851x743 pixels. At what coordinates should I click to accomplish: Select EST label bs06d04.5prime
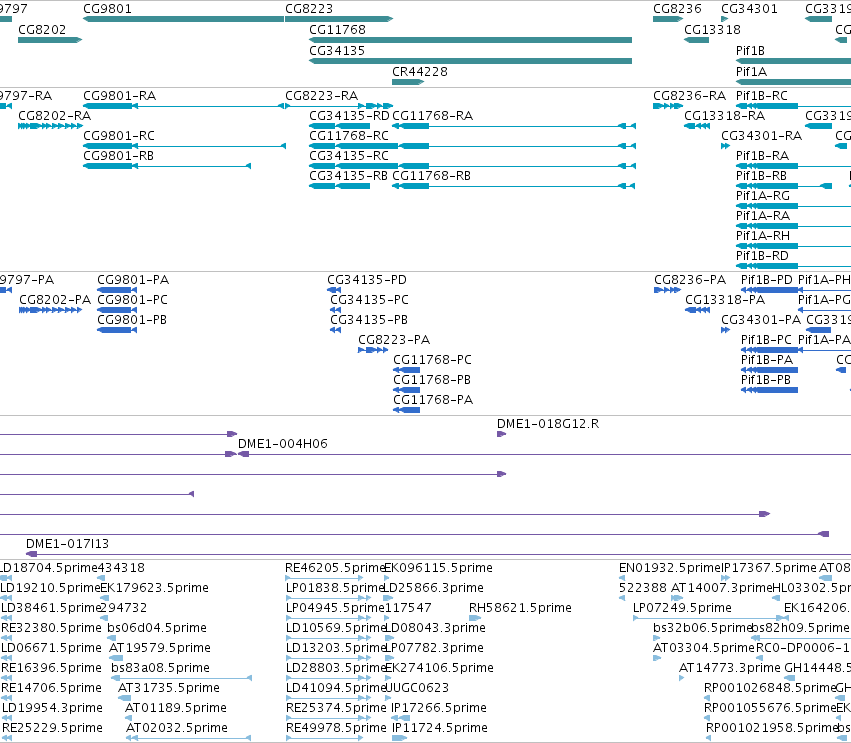click(x=157, y=628)
